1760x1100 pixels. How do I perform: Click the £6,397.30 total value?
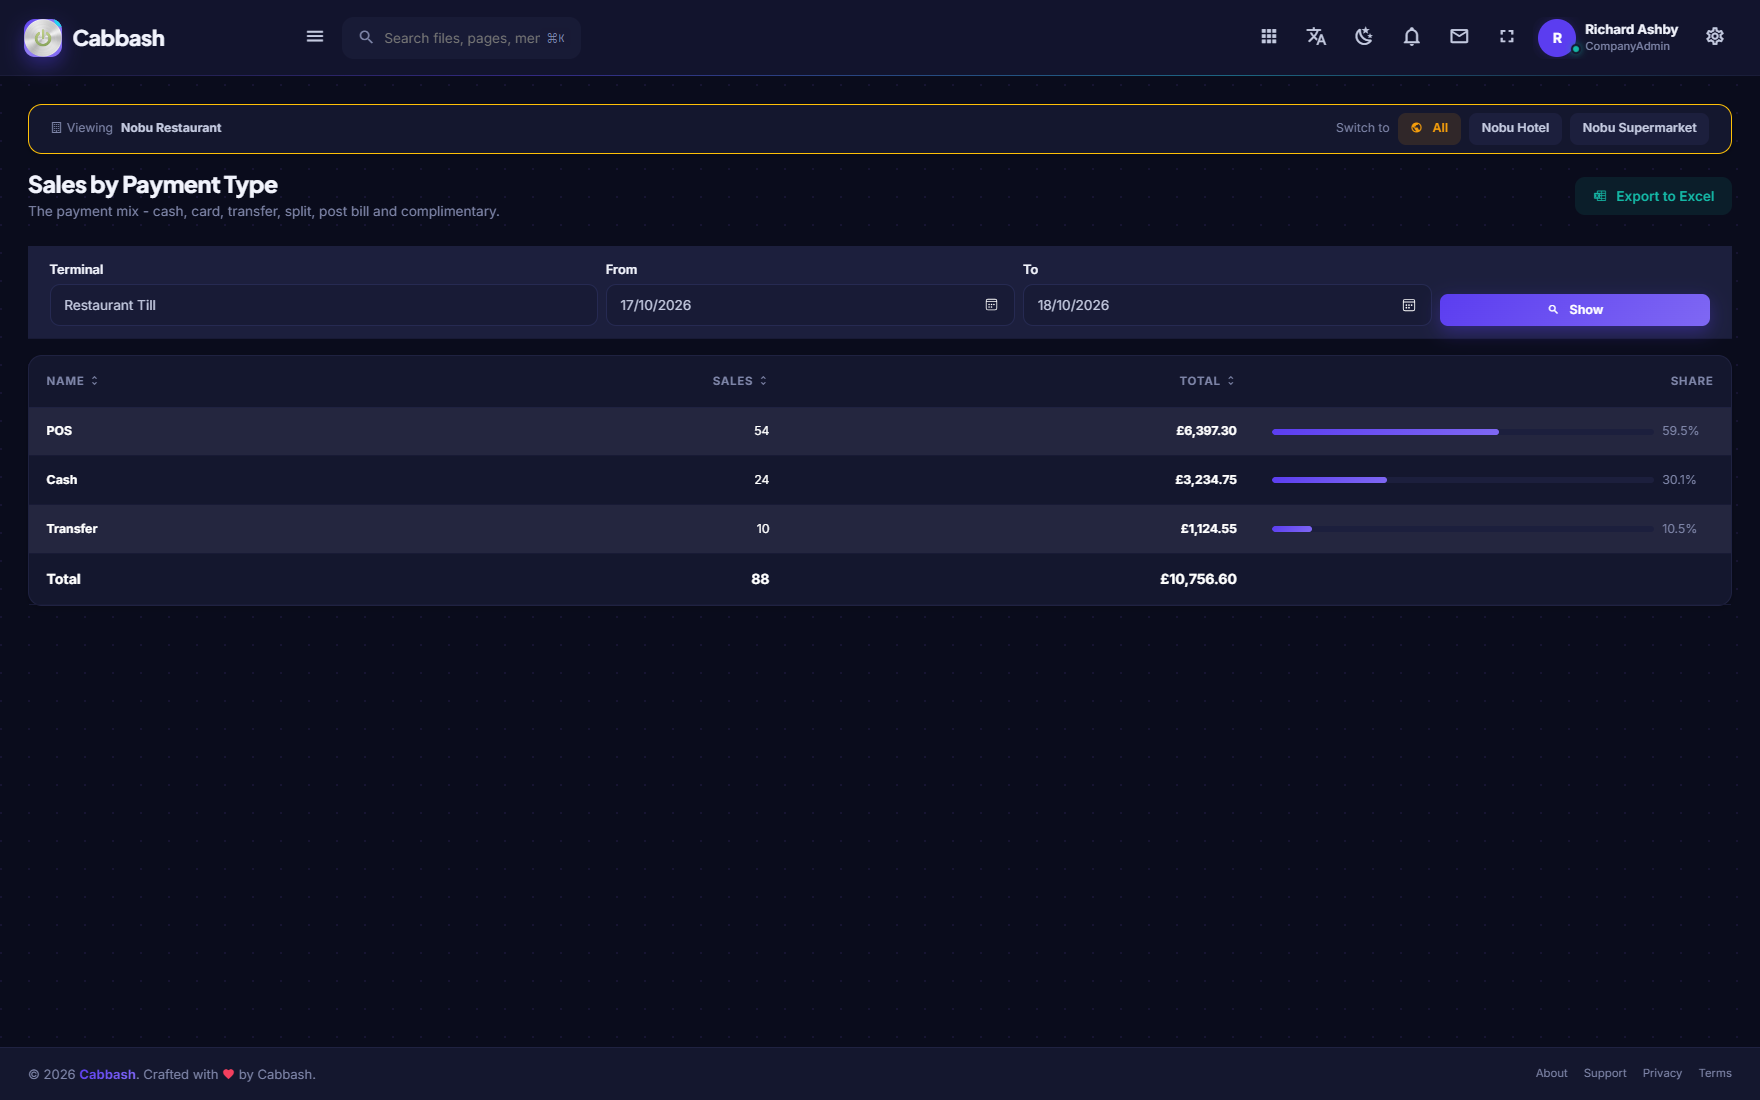pos(1206,431)
